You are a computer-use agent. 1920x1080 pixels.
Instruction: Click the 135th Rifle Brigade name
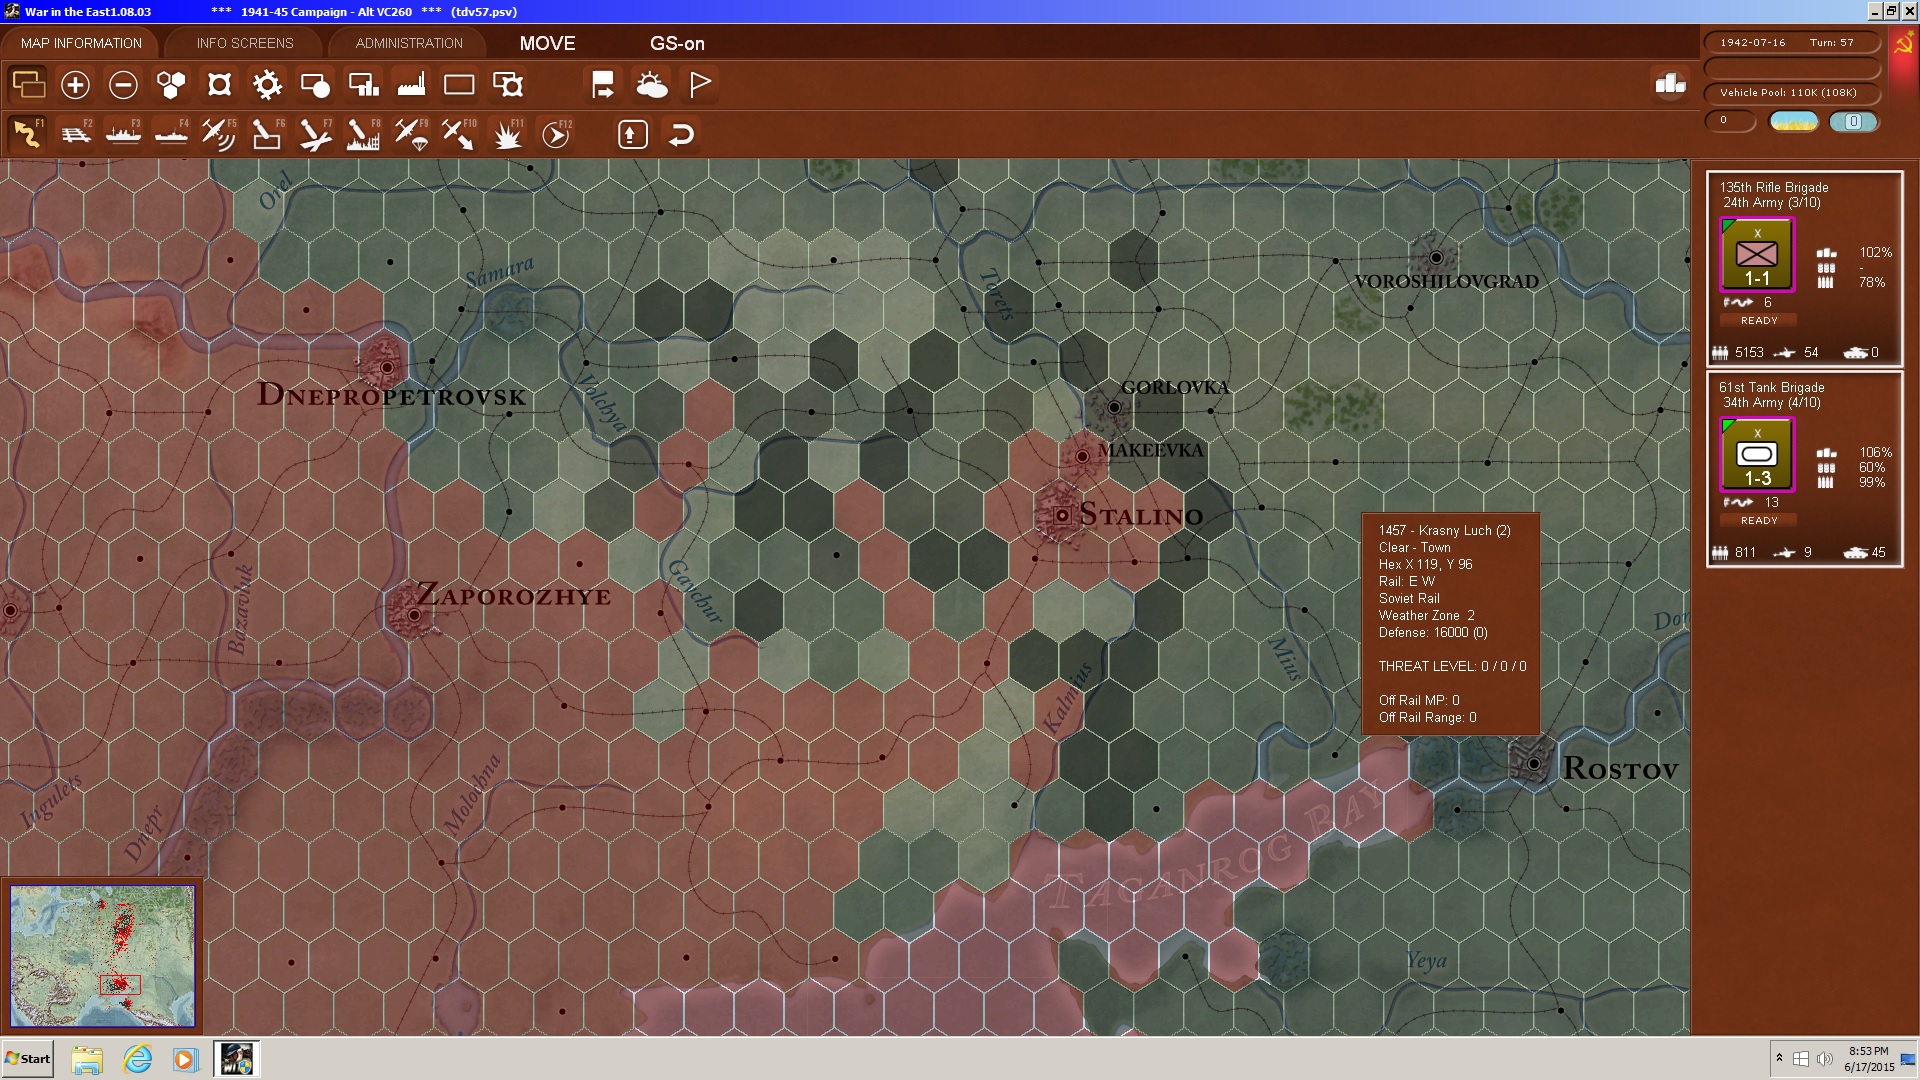1774,187
